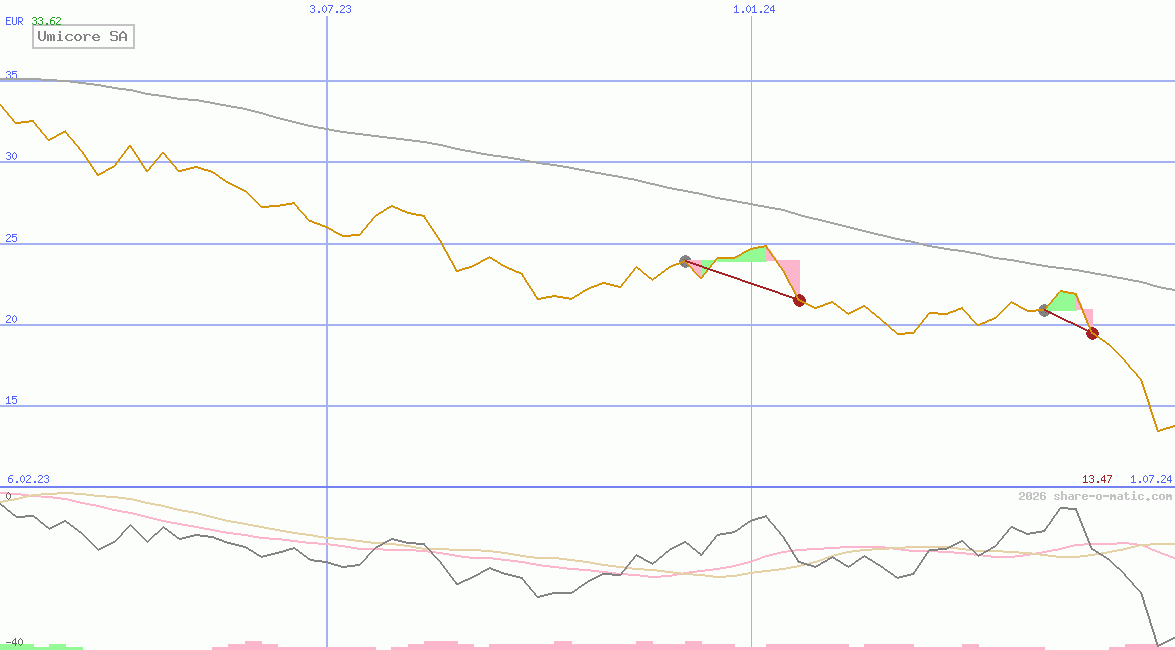Click the 1.07.24 end date label
The height and width of the screenshot is (650, 1175).
coord(1150,480)
